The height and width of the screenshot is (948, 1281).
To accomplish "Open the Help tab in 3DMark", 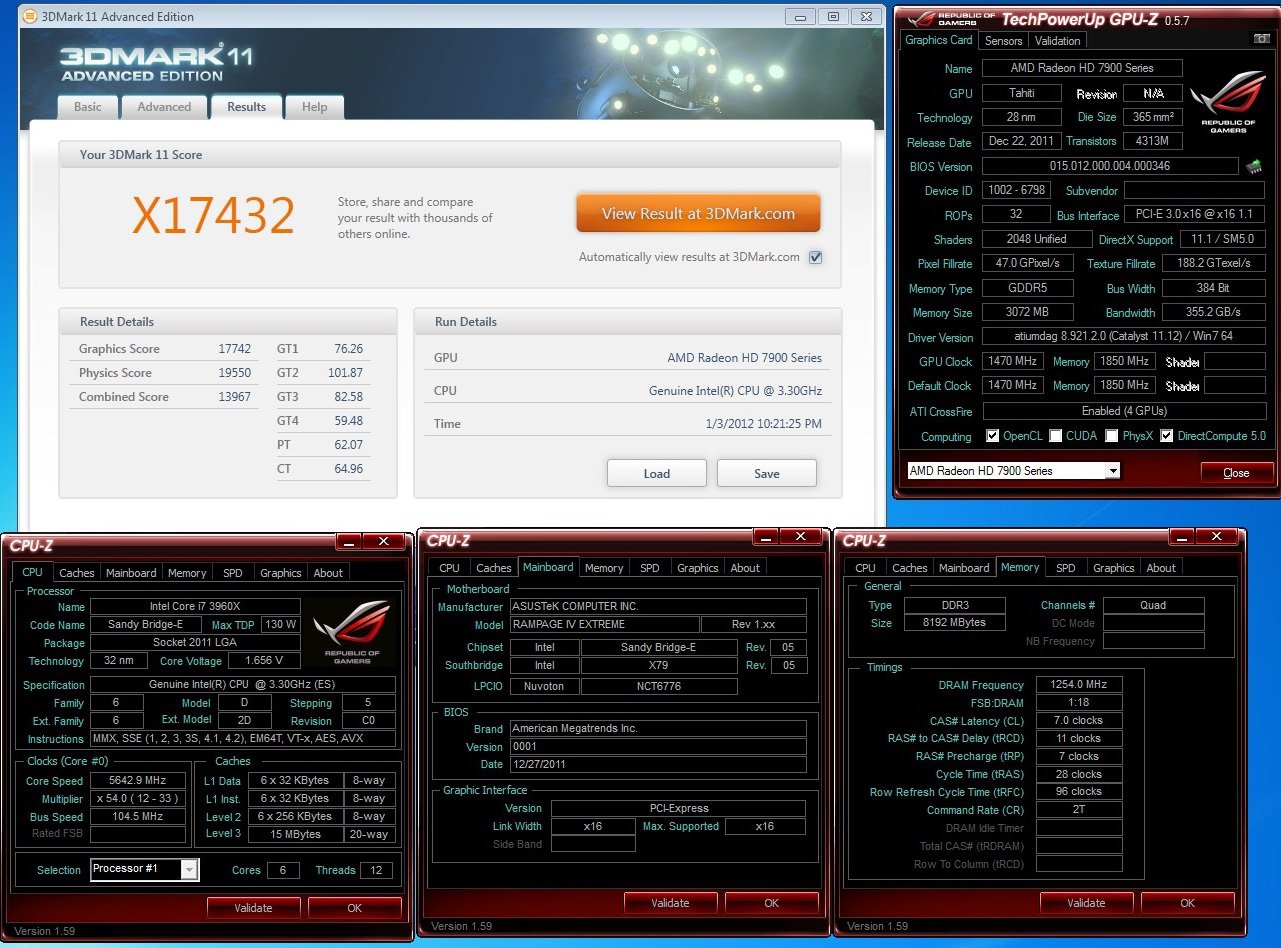I will [314, 107].
